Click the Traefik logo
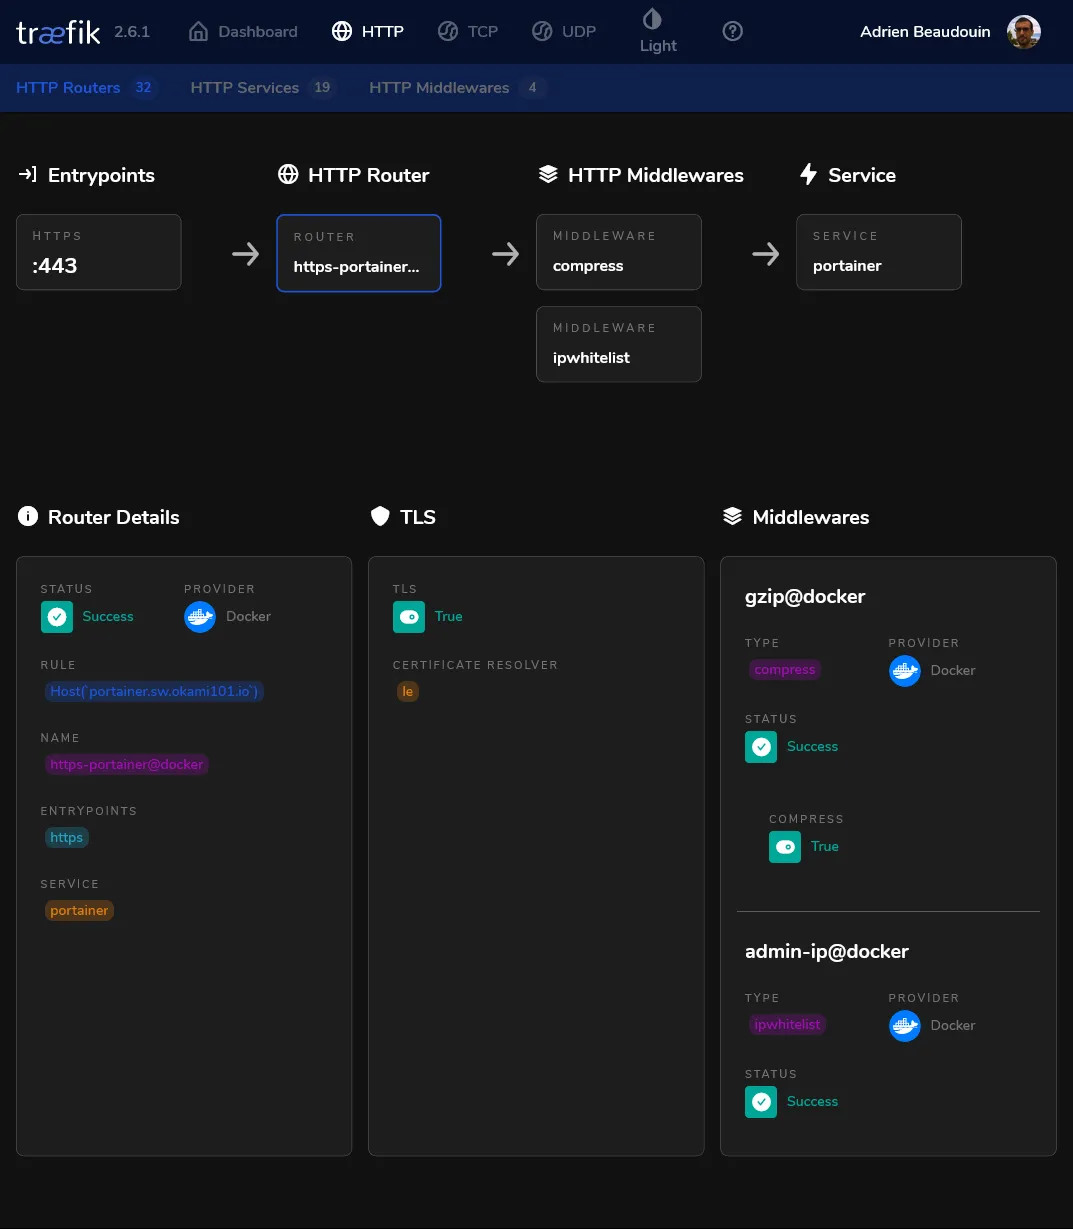This screenshot has width=1073, height=1229. (x=57, y=31)
